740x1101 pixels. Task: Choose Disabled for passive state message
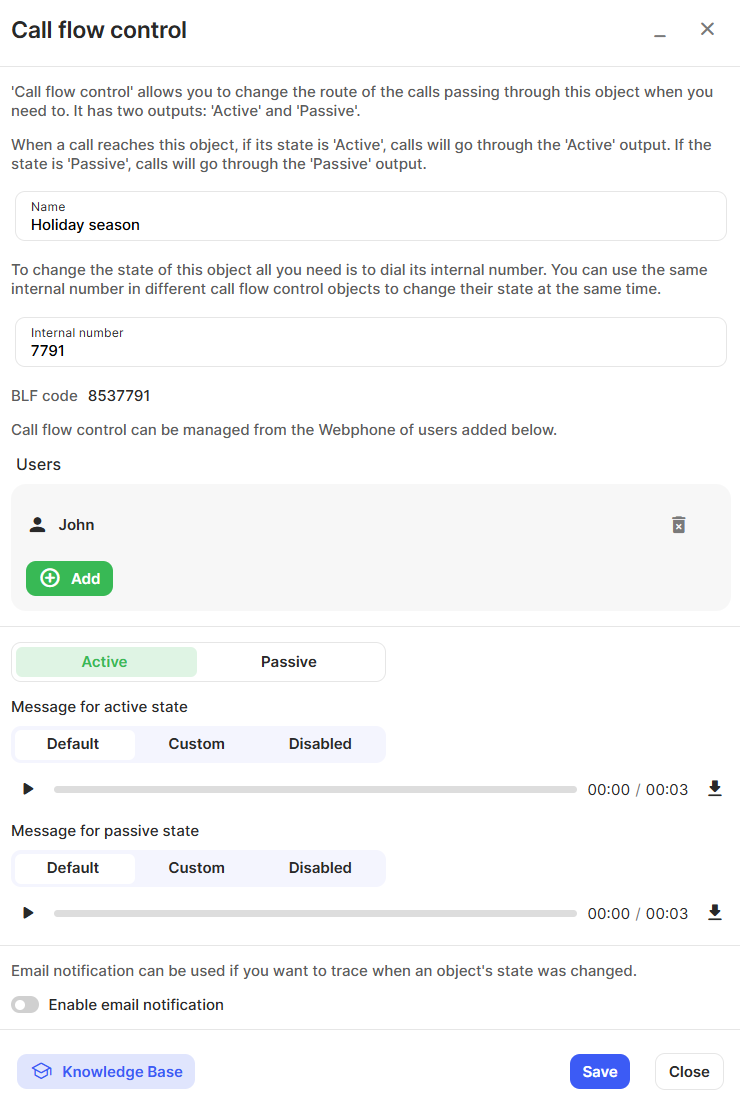pyautogui.click(x=320, y=868)
